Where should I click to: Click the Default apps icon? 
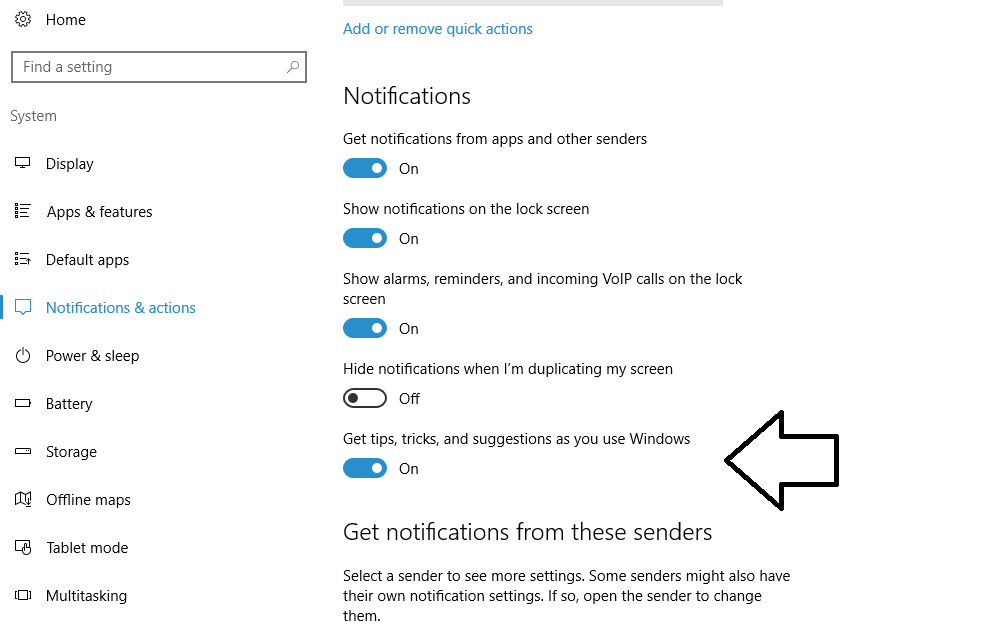23,260
